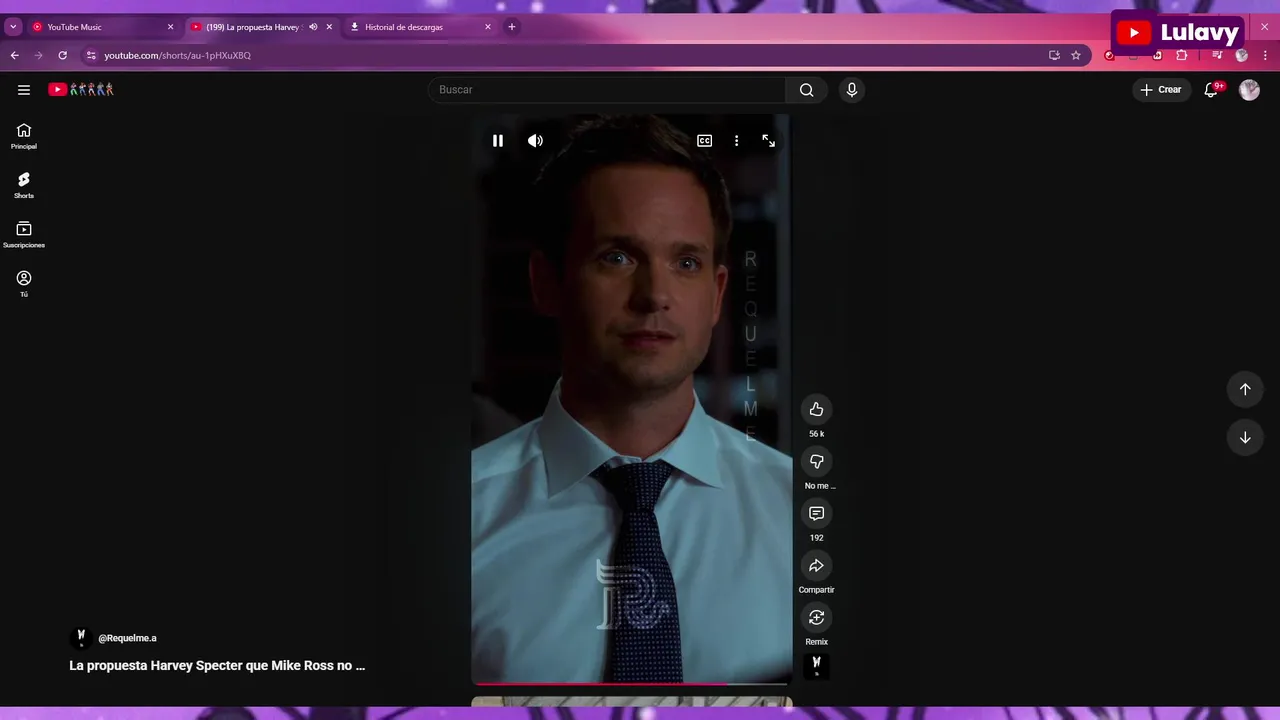Open the account avatar menu
This screenshot has height=720, width=1280.
point(1249,90)
